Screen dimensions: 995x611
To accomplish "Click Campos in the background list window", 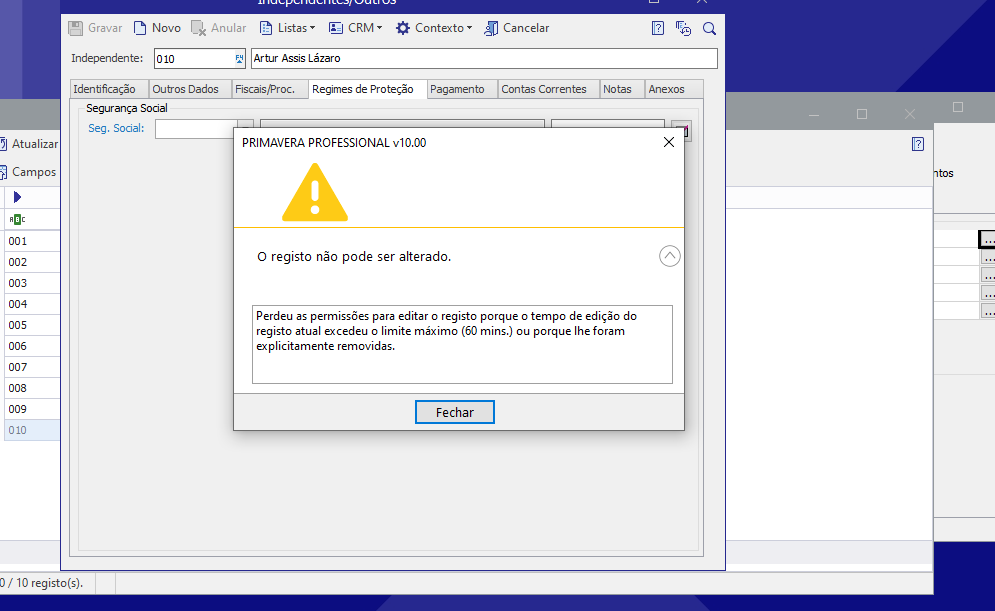I will [29, 172].
